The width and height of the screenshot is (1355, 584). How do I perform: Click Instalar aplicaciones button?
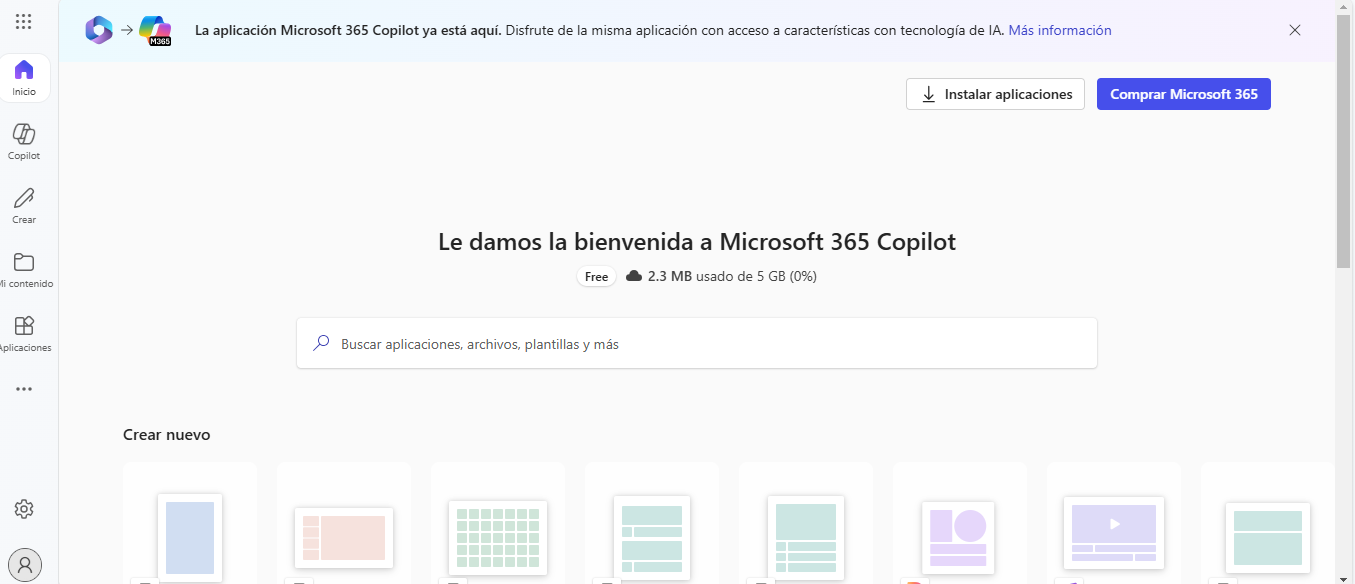(995, 94)
